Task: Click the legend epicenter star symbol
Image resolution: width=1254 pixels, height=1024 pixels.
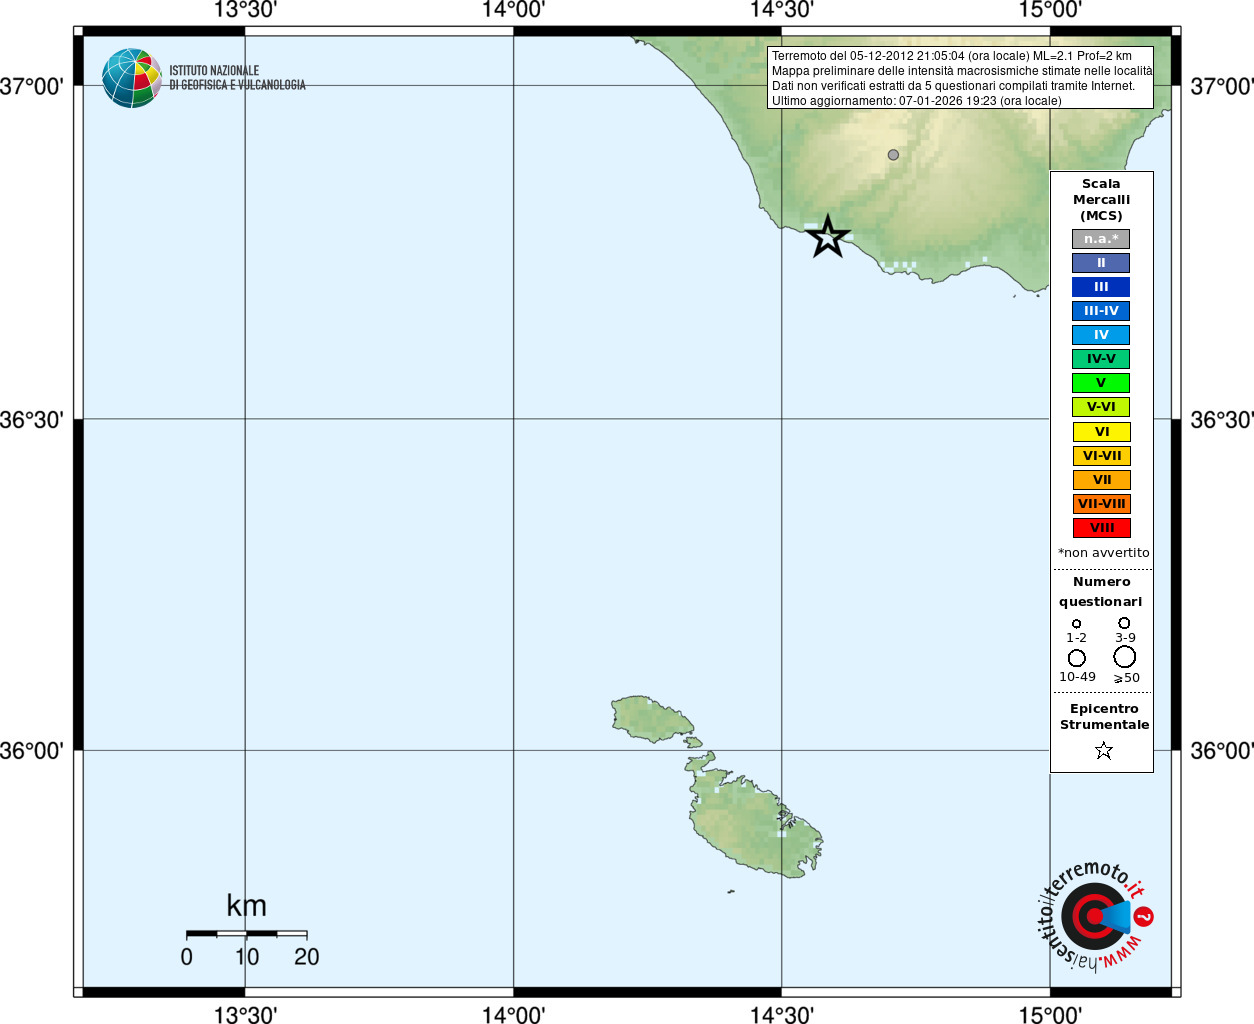Action: click(1104, 750)
